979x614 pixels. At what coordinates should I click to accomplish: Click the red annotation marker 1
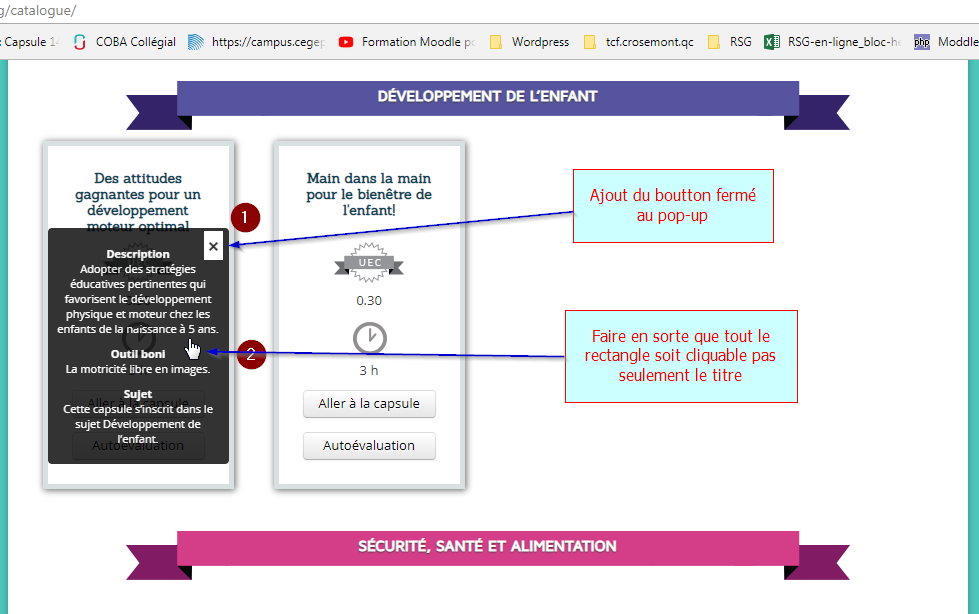(x=245, y=217)
